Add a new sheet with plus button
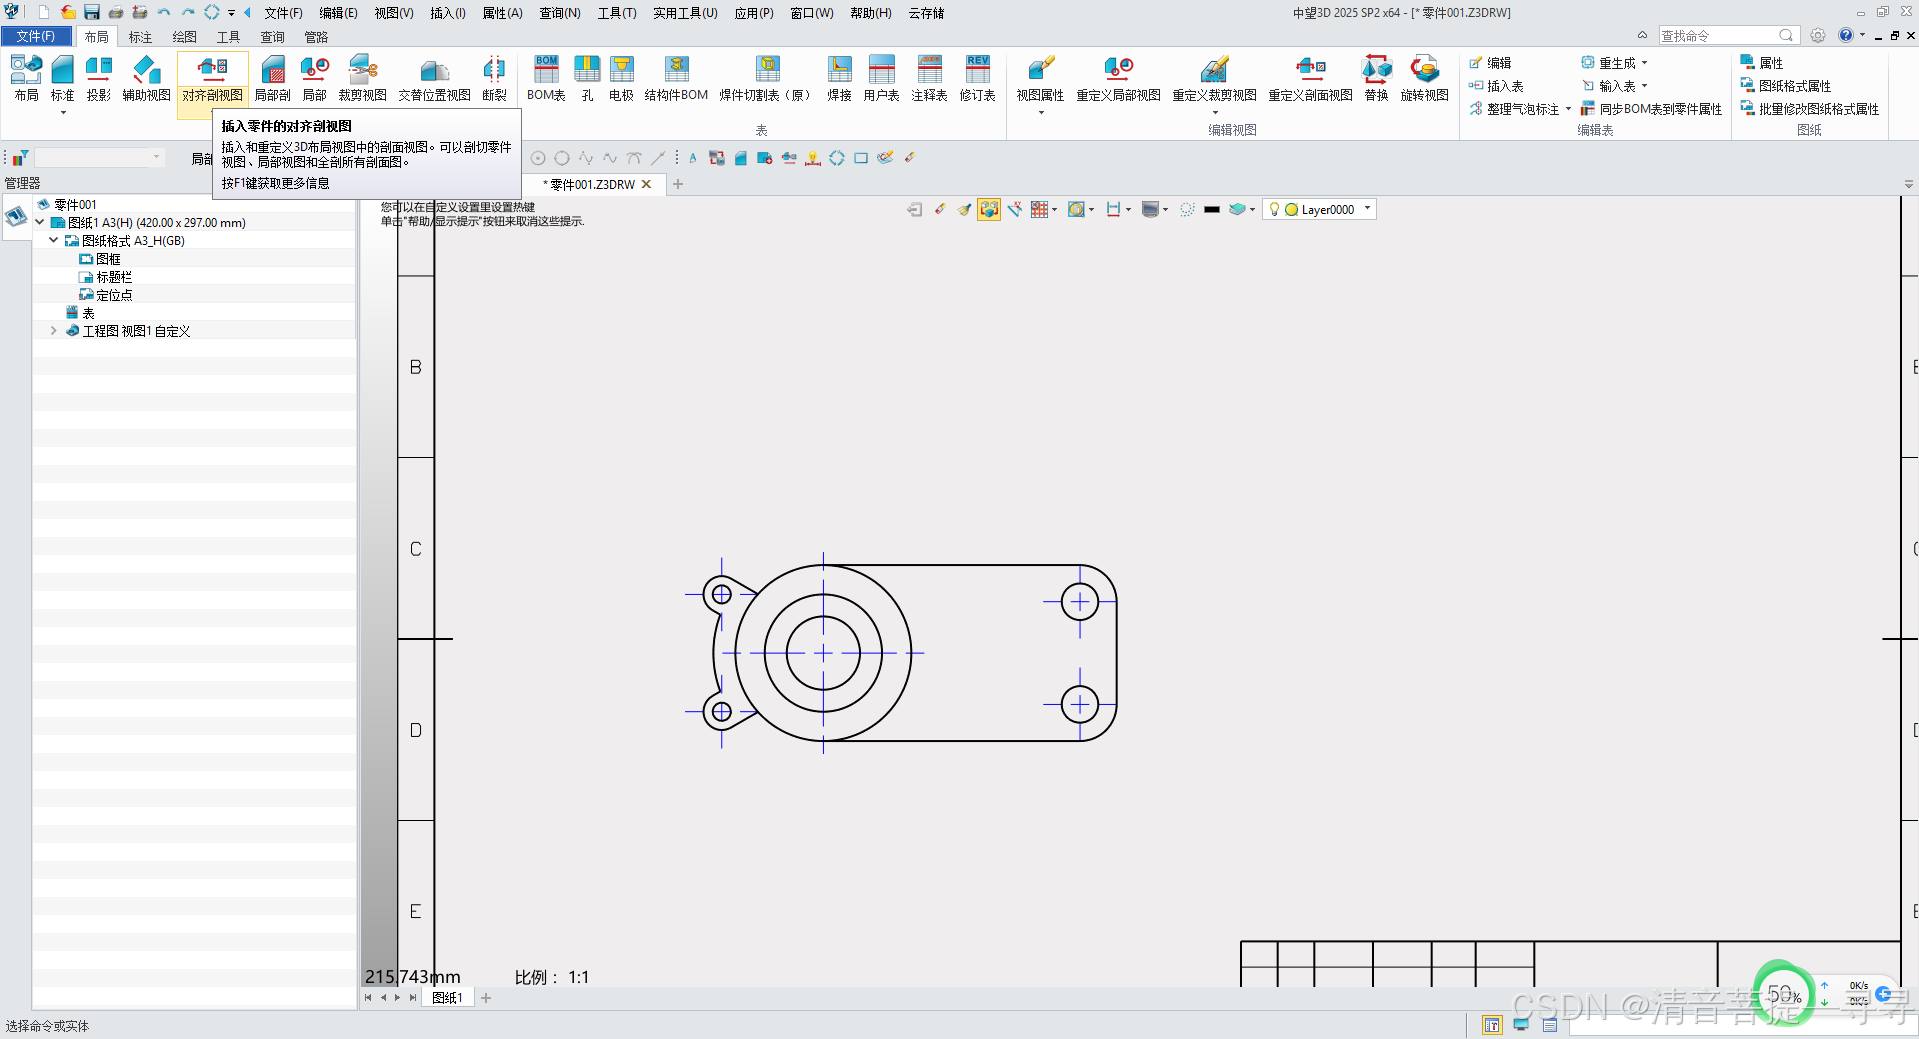1919x1039 pixels. tap(486, 997)
